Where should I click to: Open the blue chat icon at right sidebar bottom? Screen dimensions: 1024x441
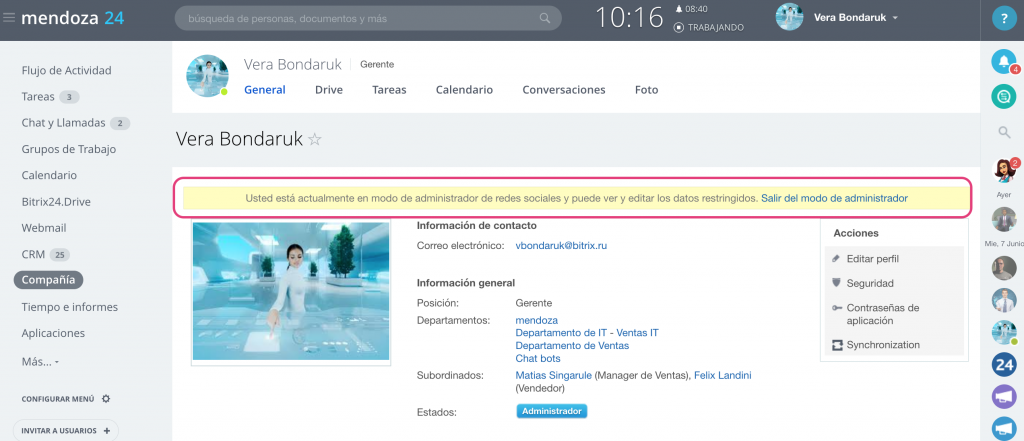(x=1004, y=428)
